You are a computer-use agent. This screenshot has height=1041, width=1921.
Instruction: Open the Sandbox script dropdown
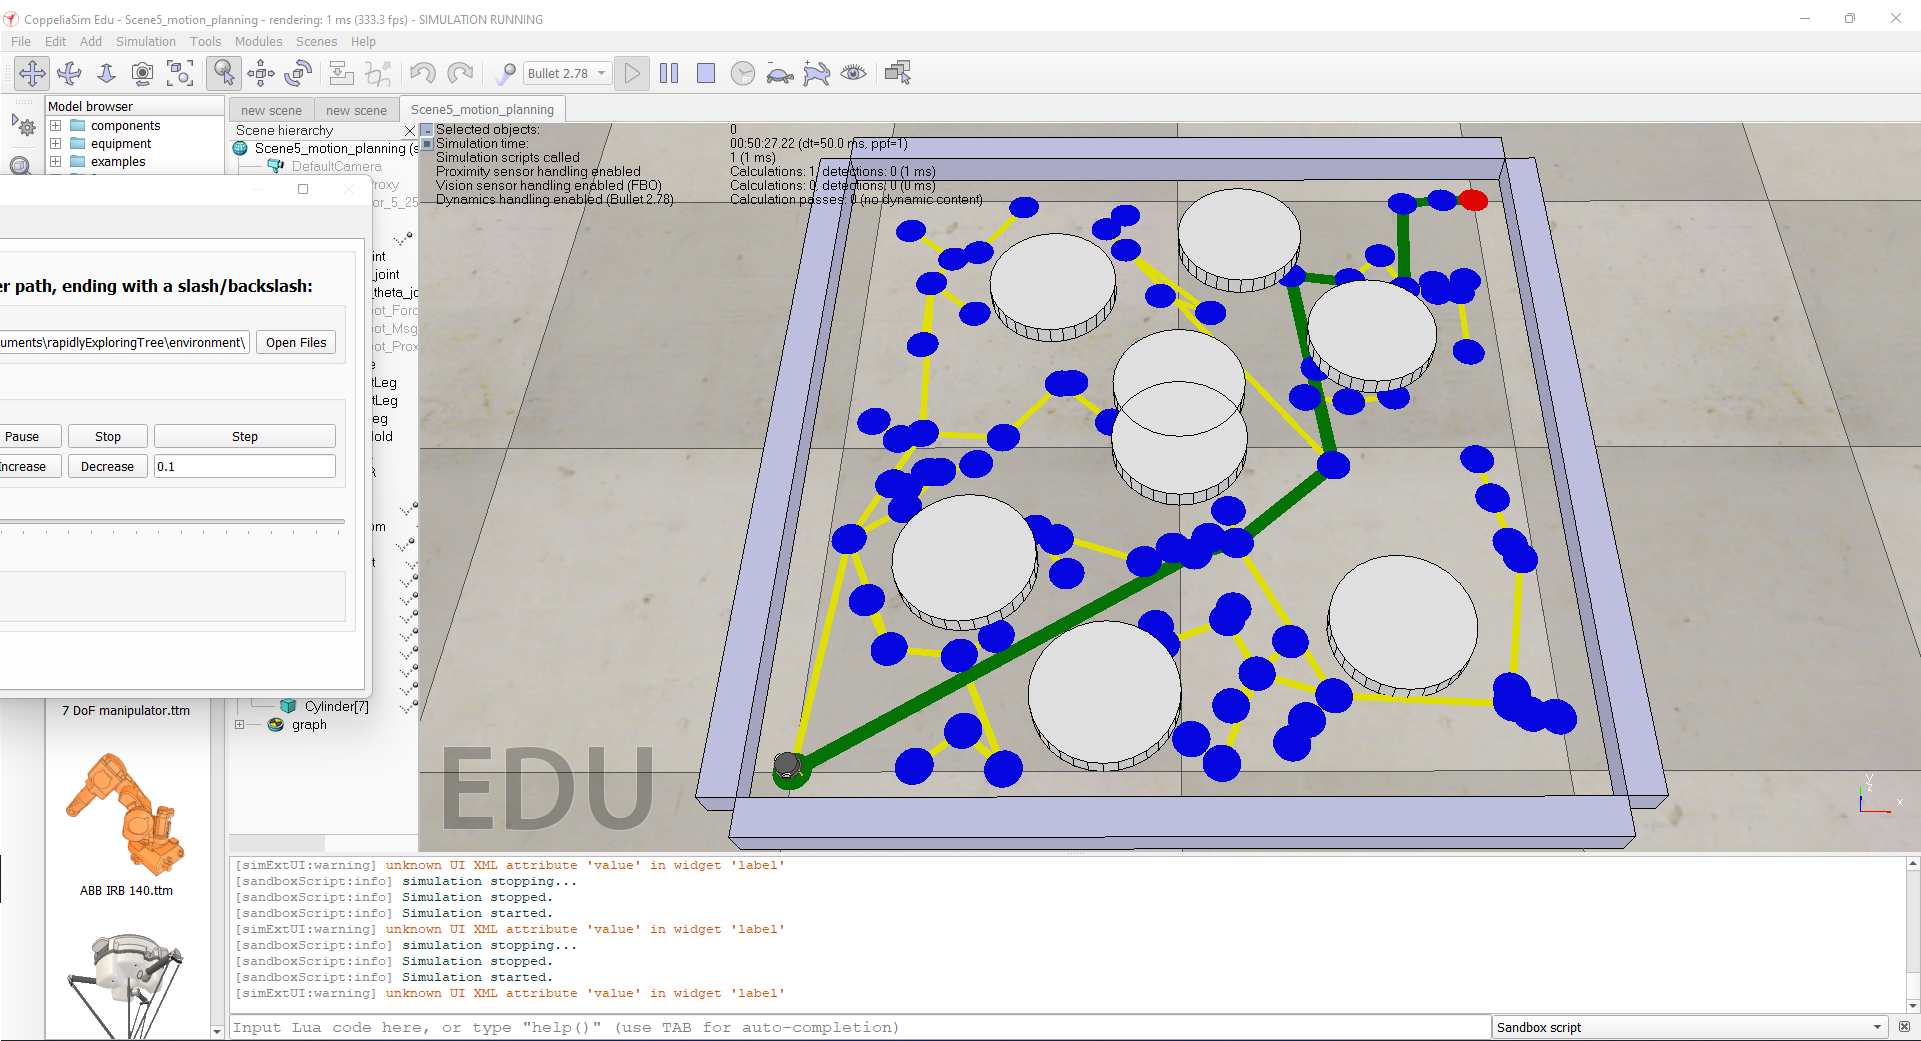tap(1689, 1027)
